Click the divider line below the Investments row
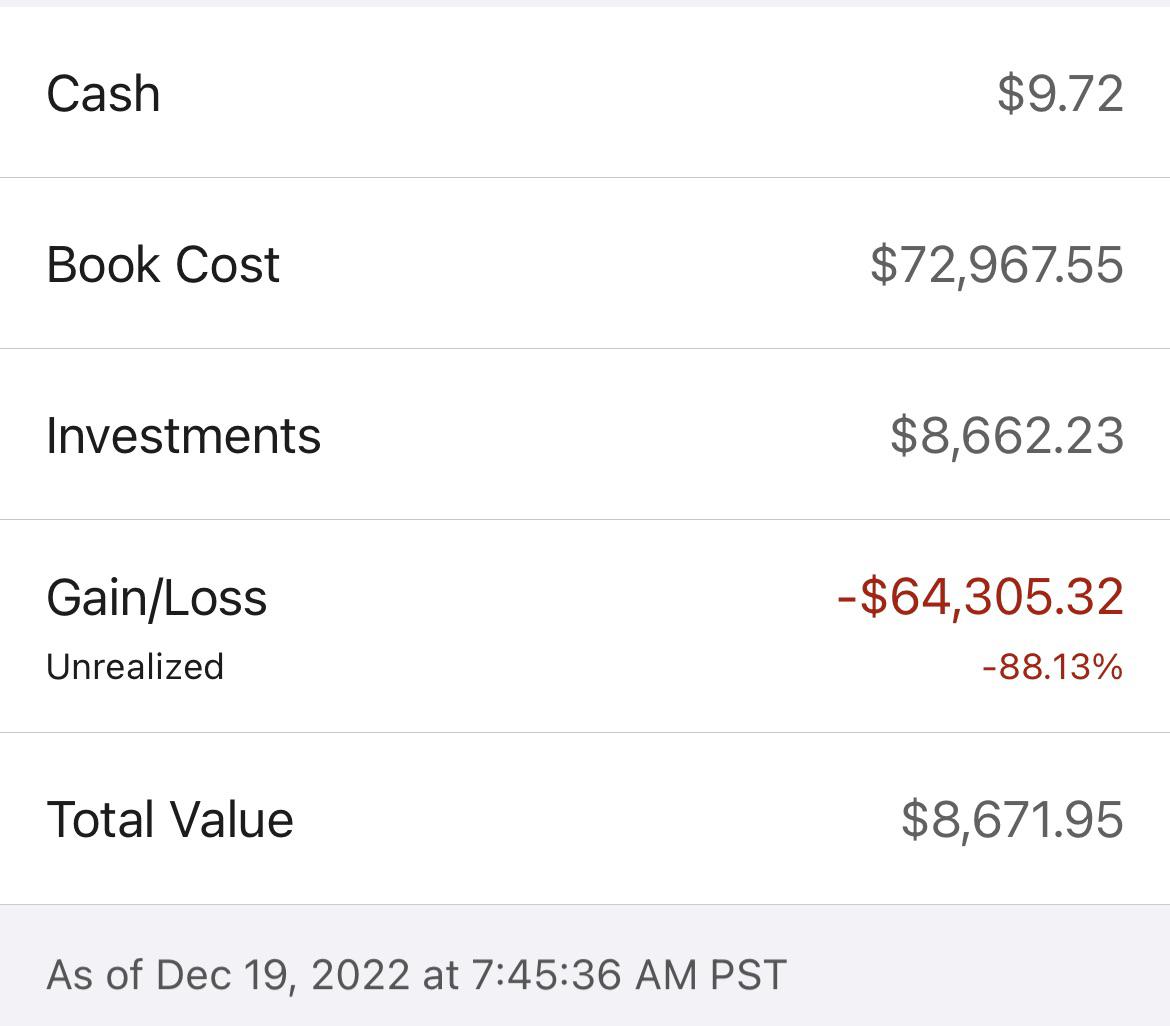Viewport: 1170px width, 1026px height. pyautogui.click(x=585, y=520)
